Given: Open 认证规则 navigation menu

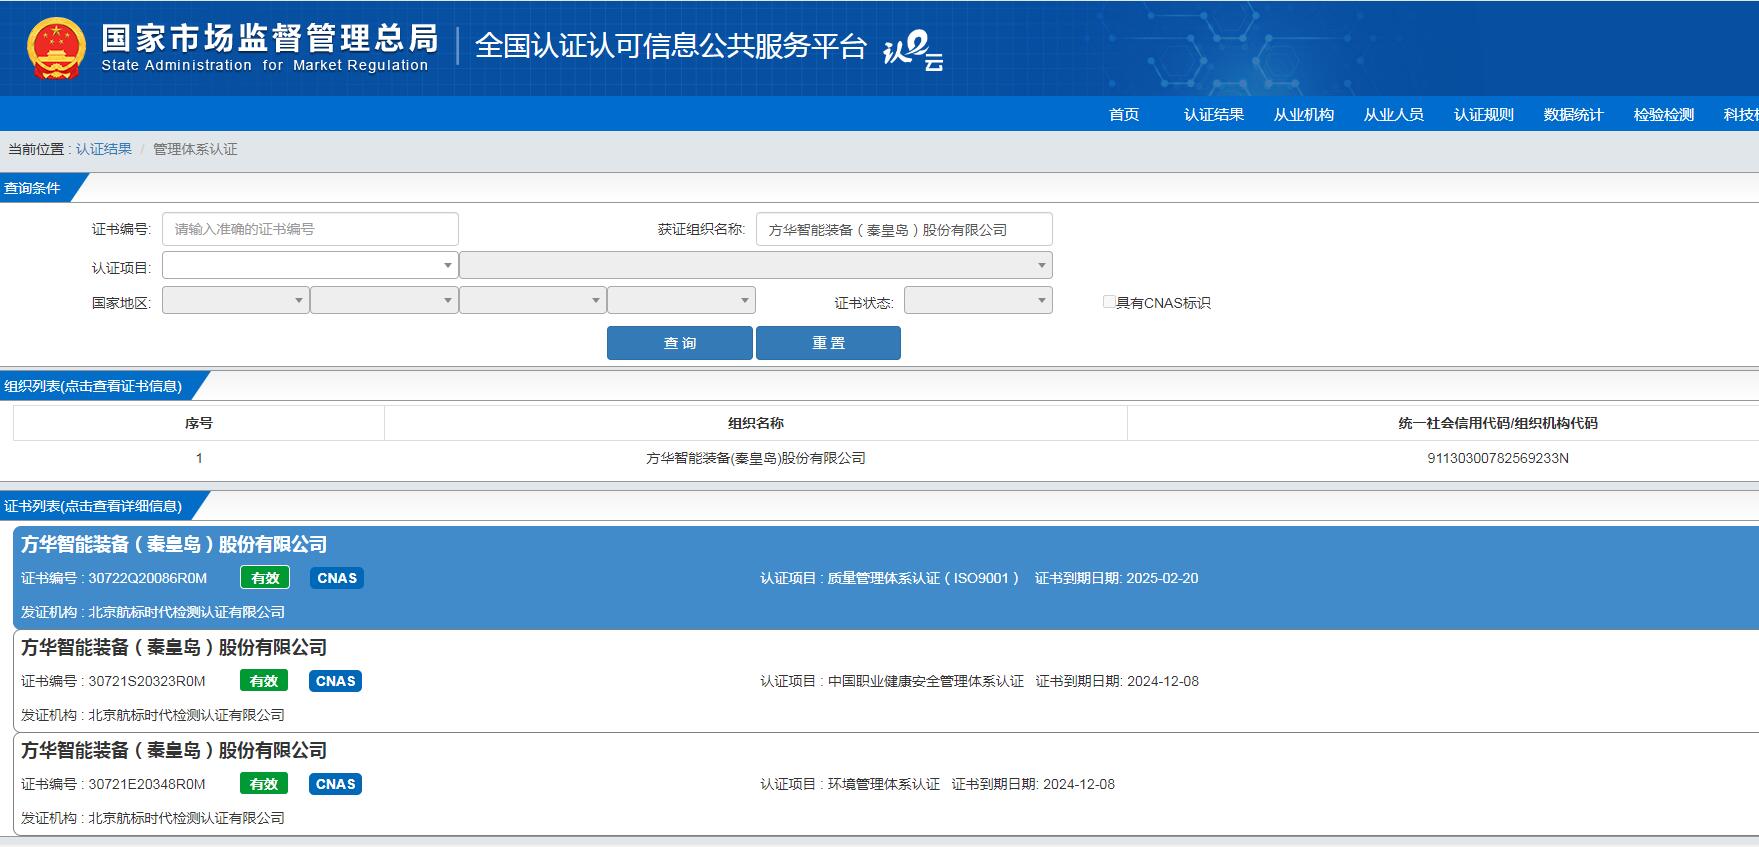Looking at the screenshot, I should point(1484,114).
